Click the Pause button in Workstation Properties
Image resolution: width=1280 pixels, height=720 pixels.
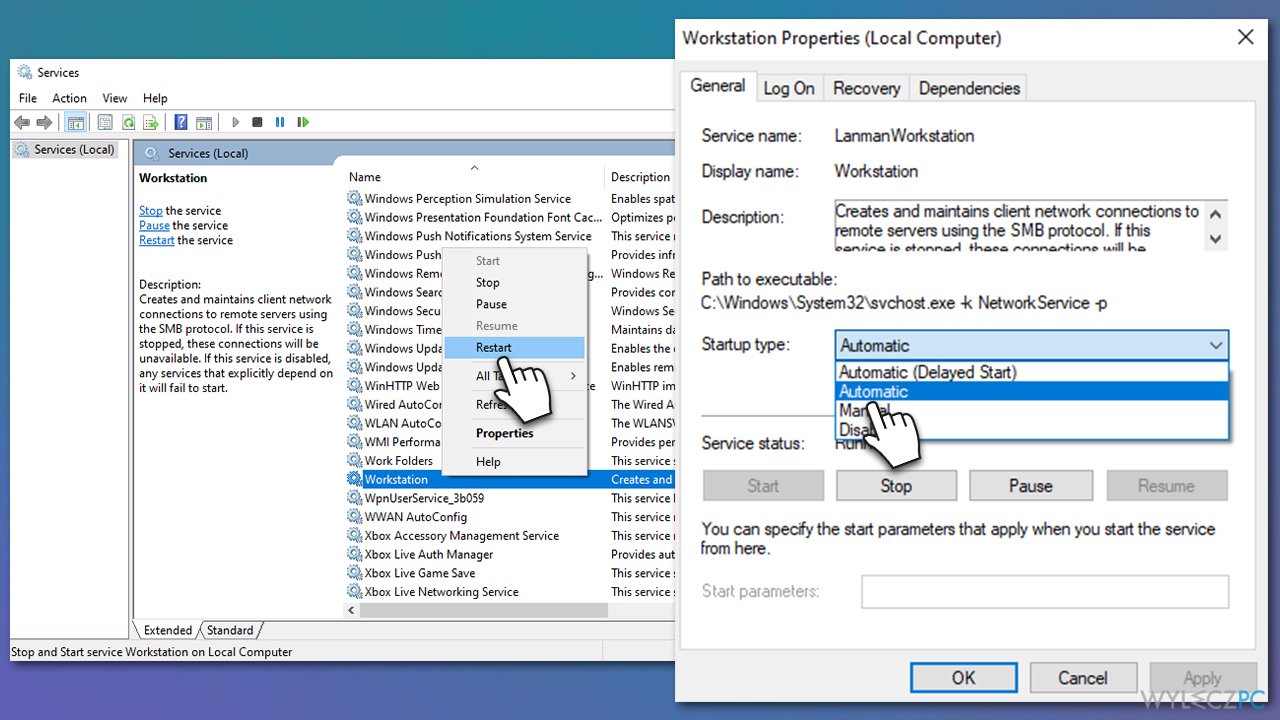click(x=1030, y=486)
